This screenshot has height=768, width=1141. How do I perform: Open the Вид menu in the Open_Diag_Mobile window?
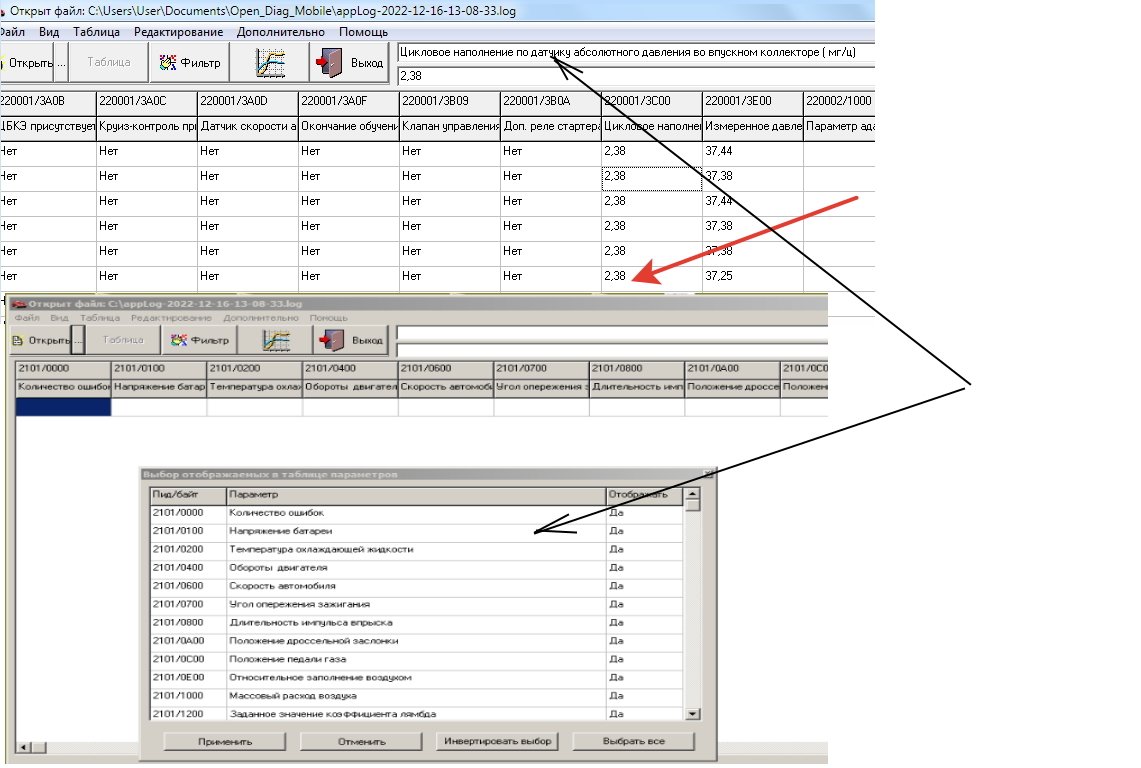click(49, 32)
